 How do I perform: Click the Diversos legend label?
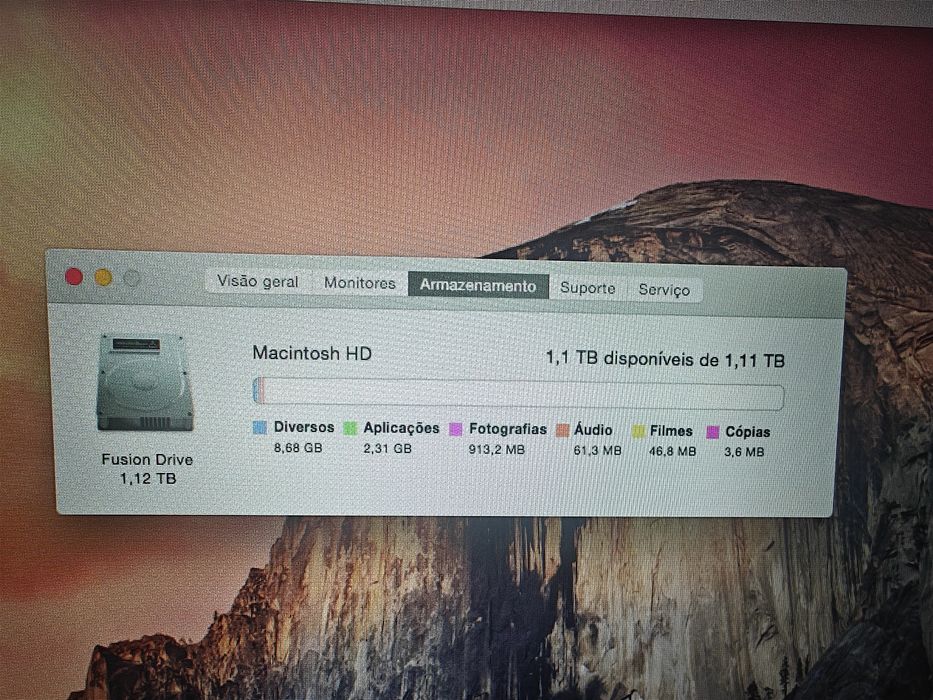304,427
